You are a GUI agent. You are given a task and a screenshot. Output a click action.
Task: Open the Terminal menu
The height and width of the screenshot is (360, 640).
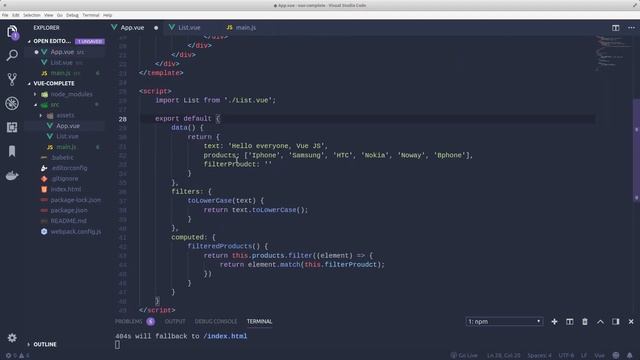click(x=91, y=15)
